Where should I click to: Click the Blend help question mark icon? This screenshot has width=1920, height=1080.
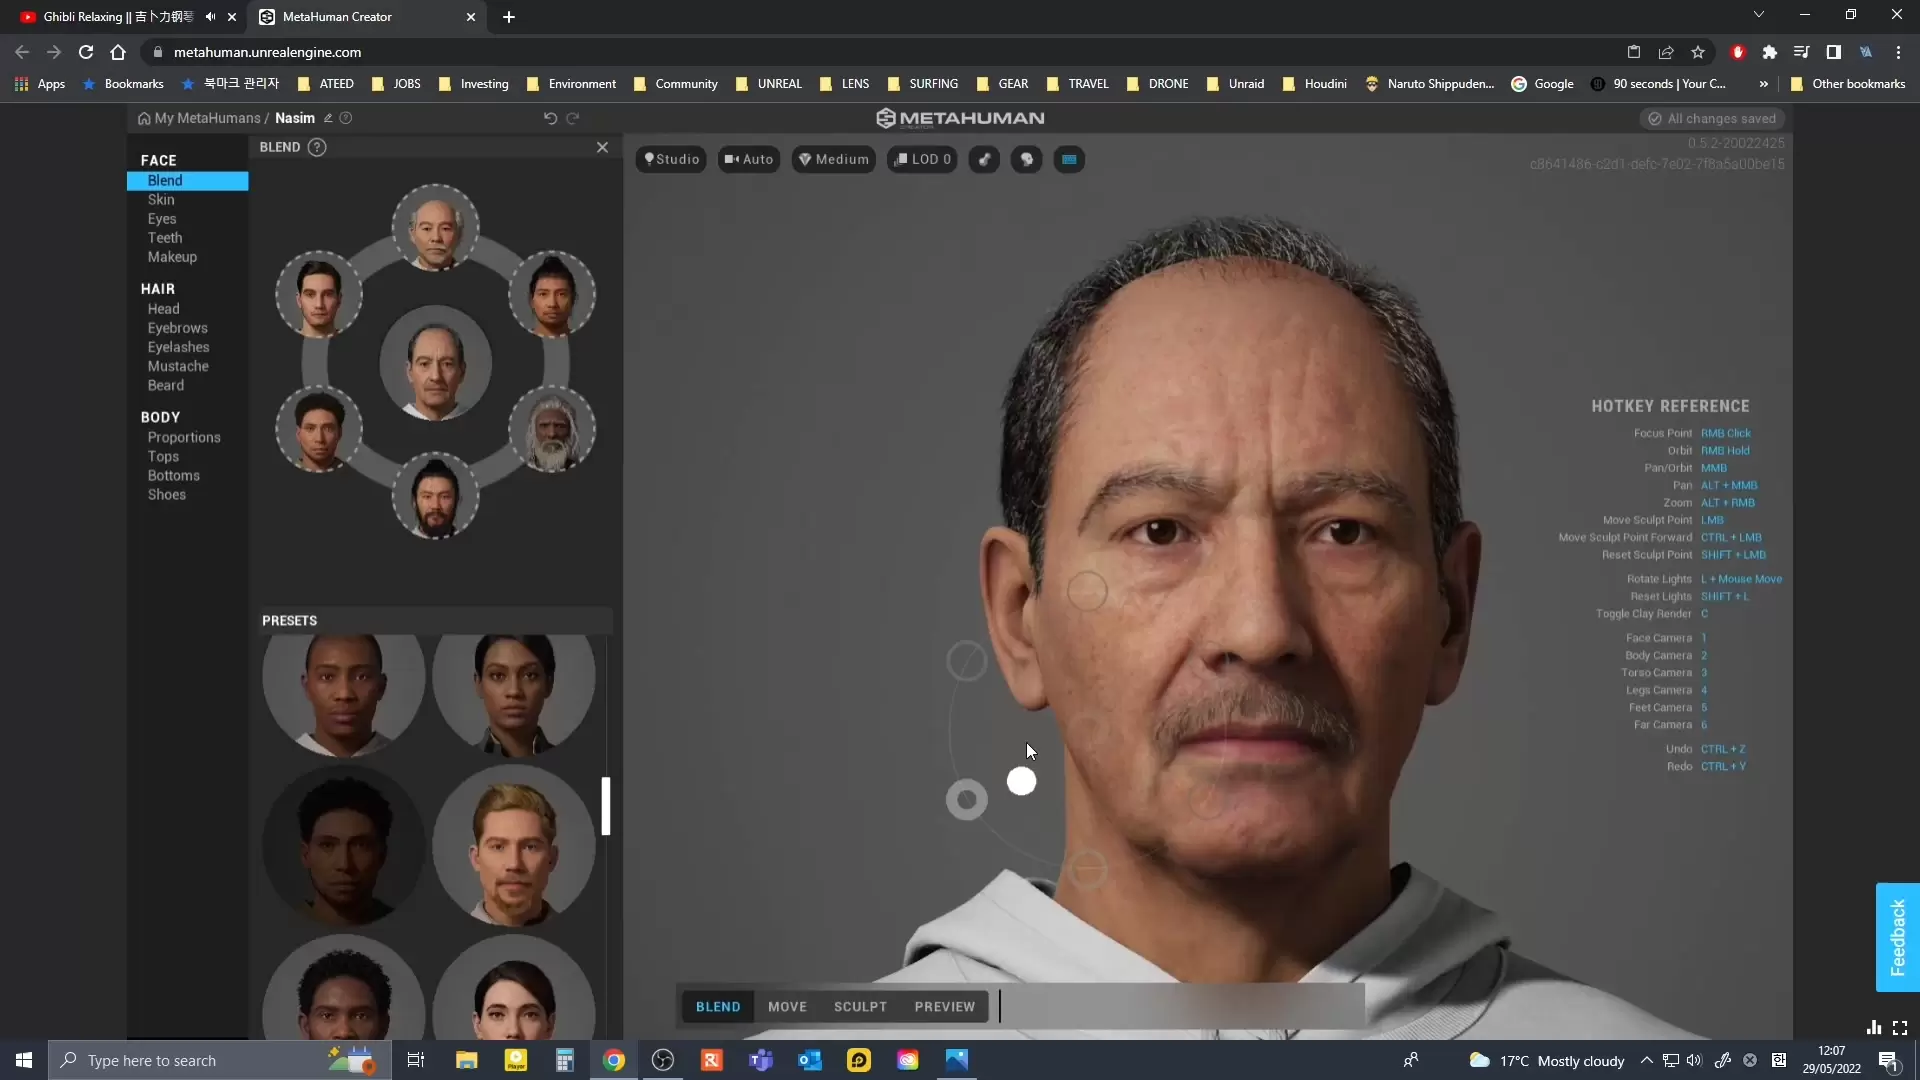[317, 147]
